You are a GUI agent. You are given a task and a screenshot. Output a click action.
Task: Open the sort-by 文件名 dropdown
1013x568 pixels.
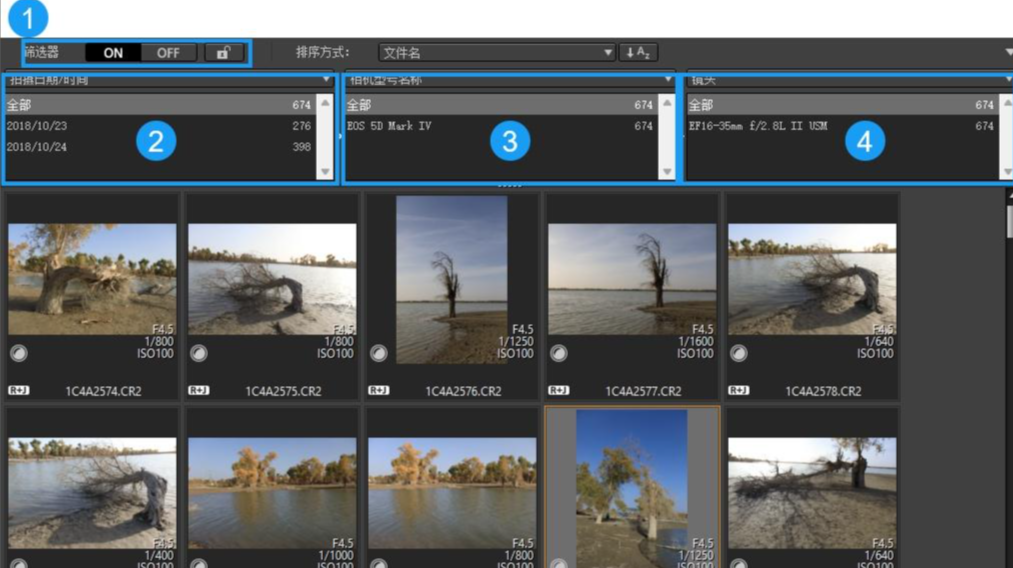pyautogui.click(x=496, y=53)
